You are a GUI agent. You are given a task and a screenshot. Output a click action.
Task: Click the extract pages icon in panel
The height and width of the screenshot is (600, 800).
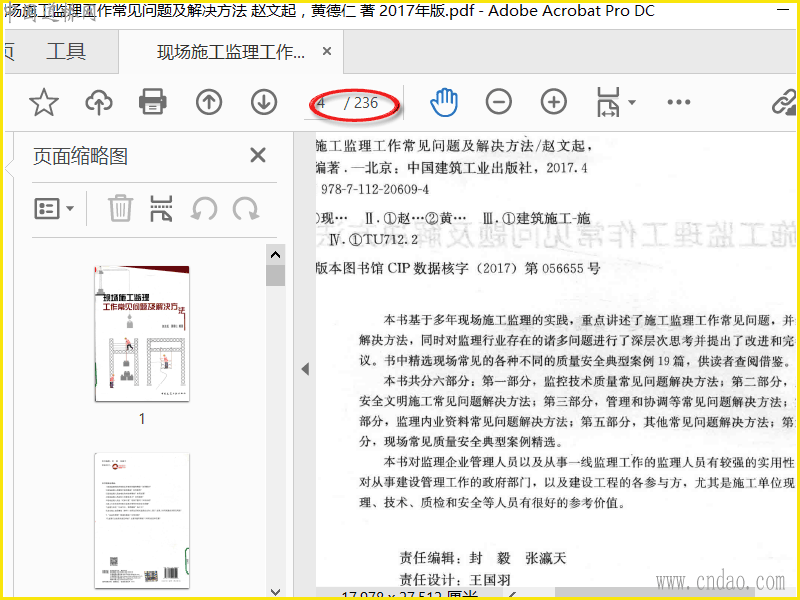coord(161,209)
